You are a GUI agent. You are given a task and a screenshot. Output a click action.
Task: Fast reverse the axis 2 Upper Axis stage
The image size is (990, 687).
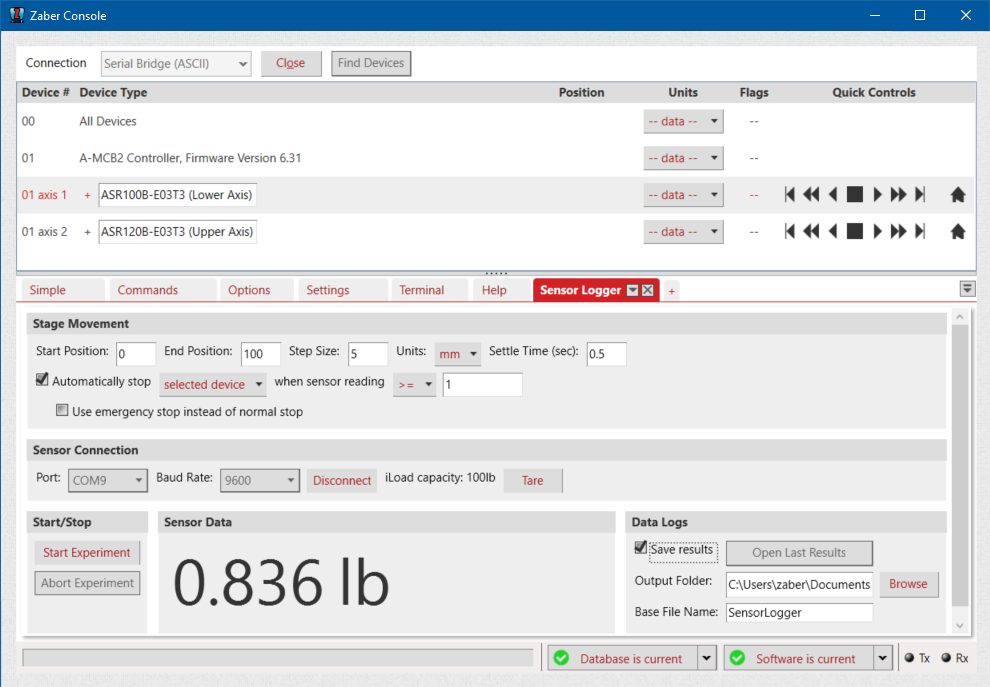(811, 232)
